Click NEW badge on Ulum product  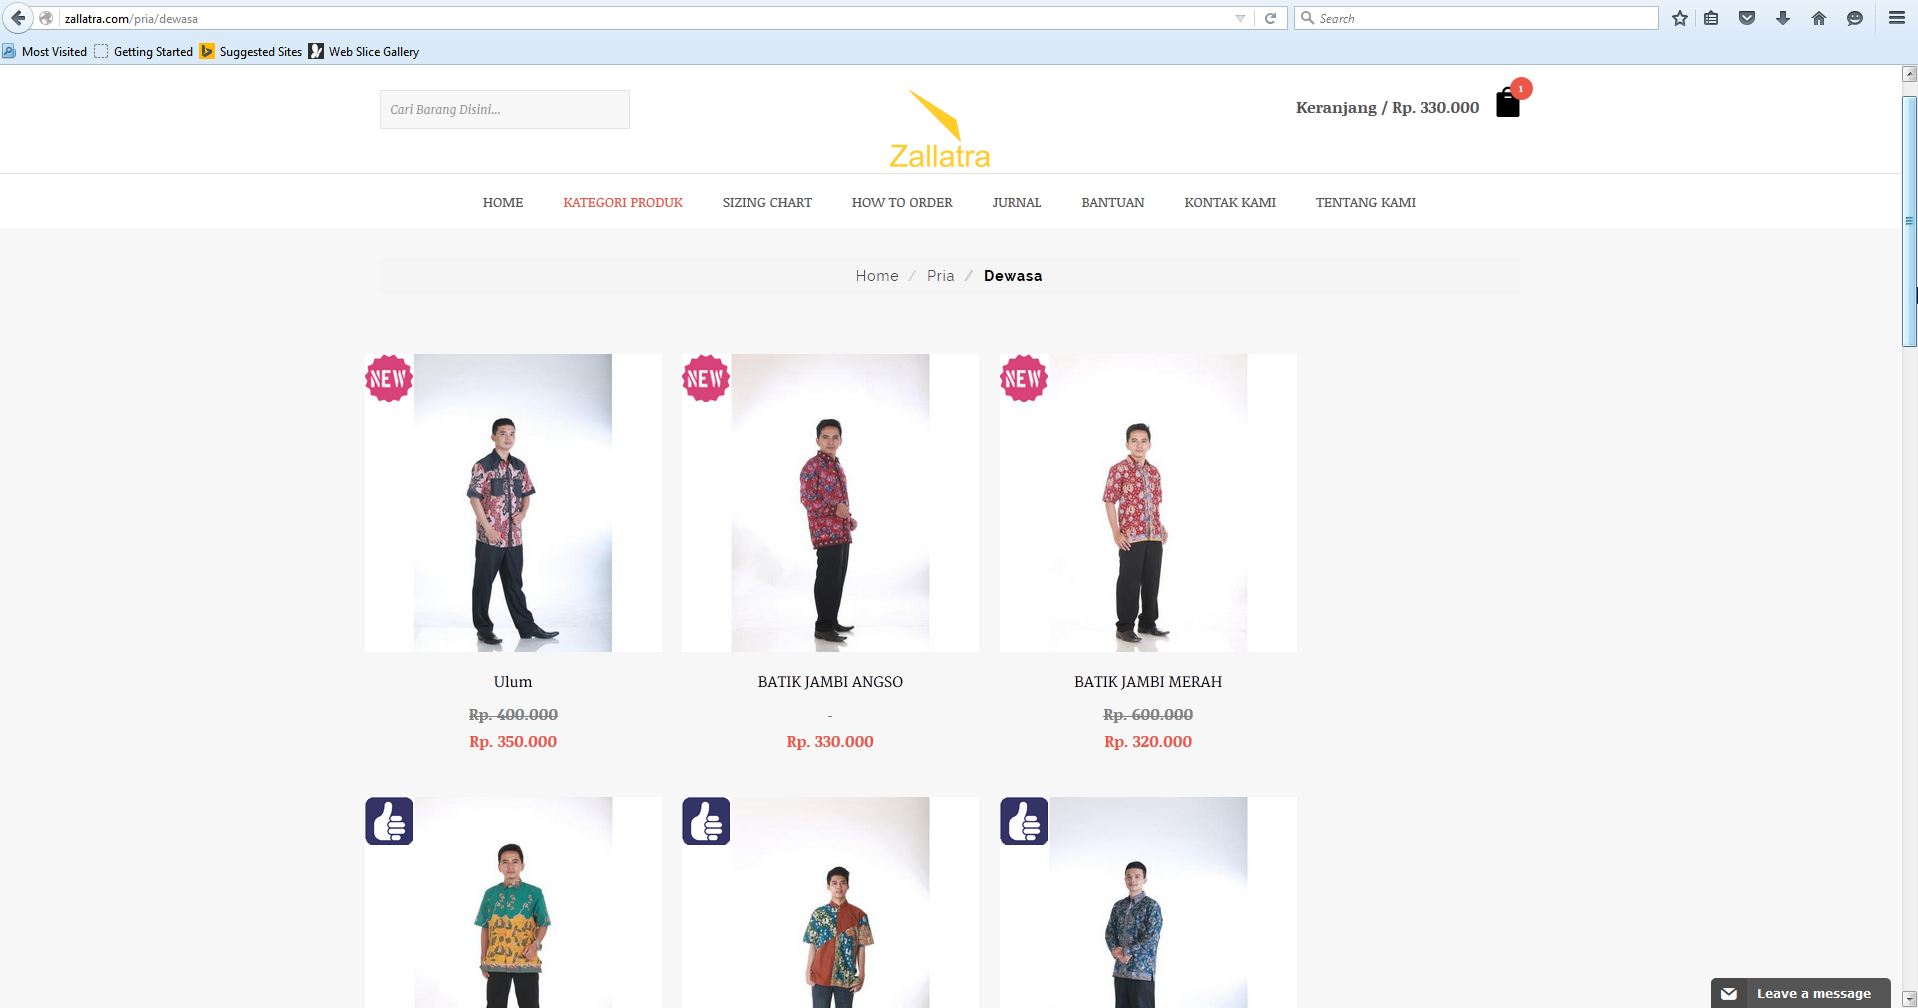click(389, 379)
